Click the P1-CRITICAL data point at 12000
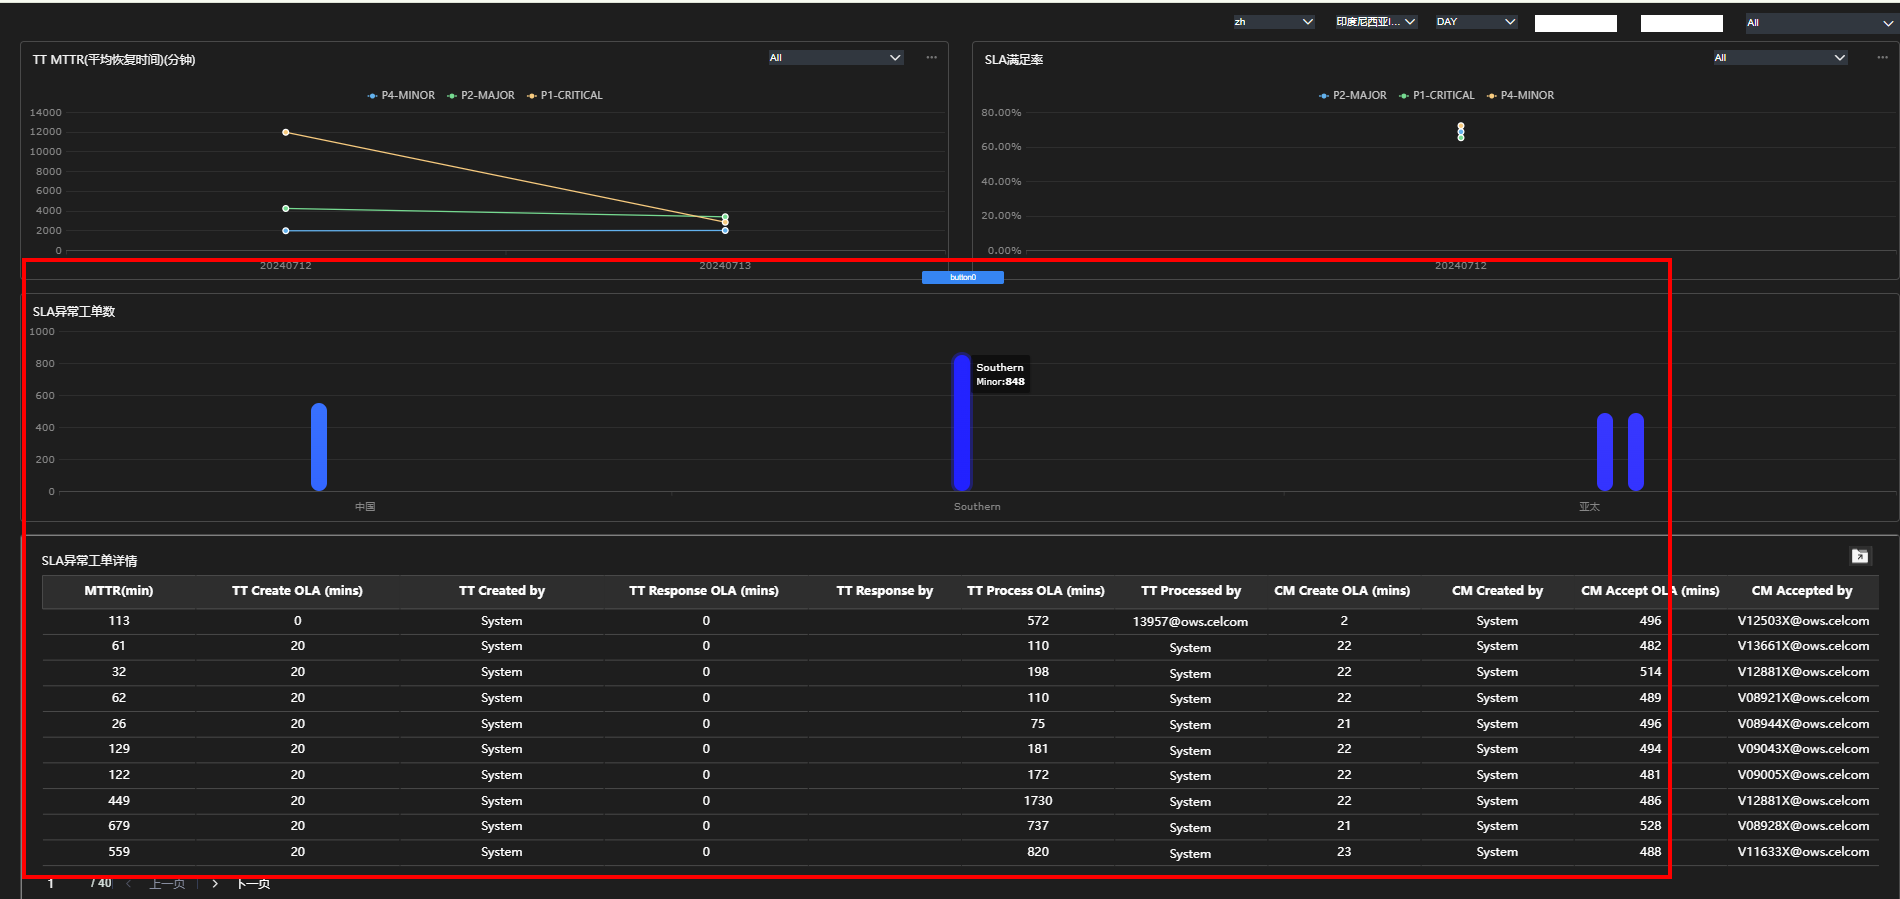Viewport: 1900px width, 899px height. 286,132
